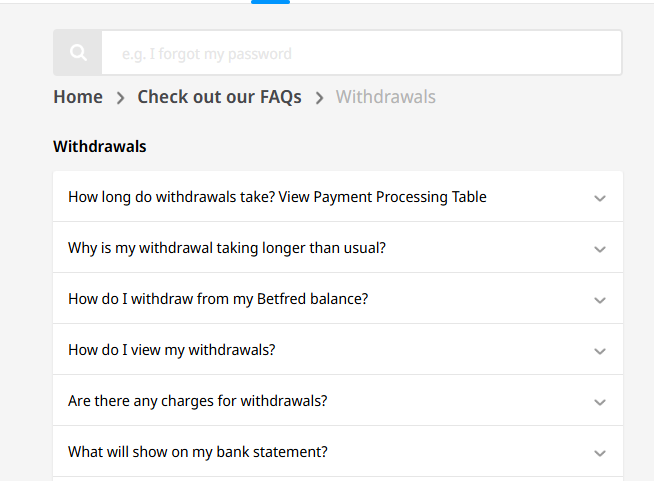Expand chevron for 'Are there any charges' question

[600, 402]
